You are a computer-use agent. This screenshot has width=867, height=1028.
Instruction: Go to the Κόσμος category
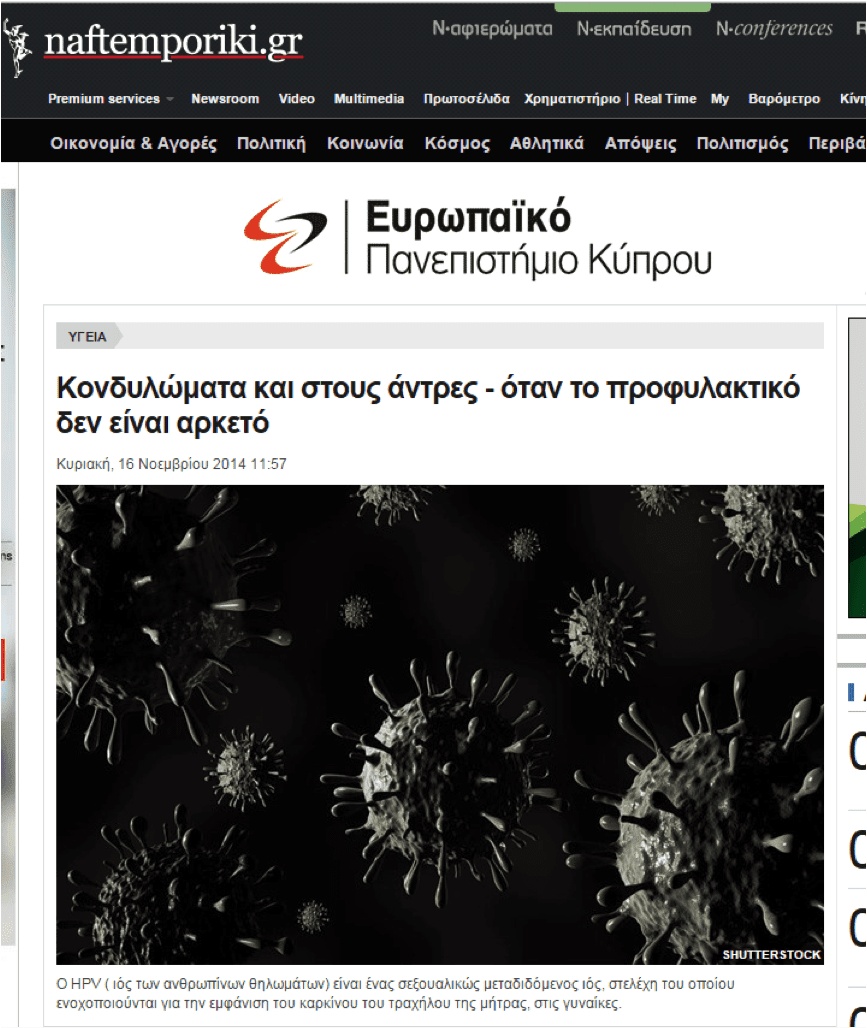tap(457, 144)
